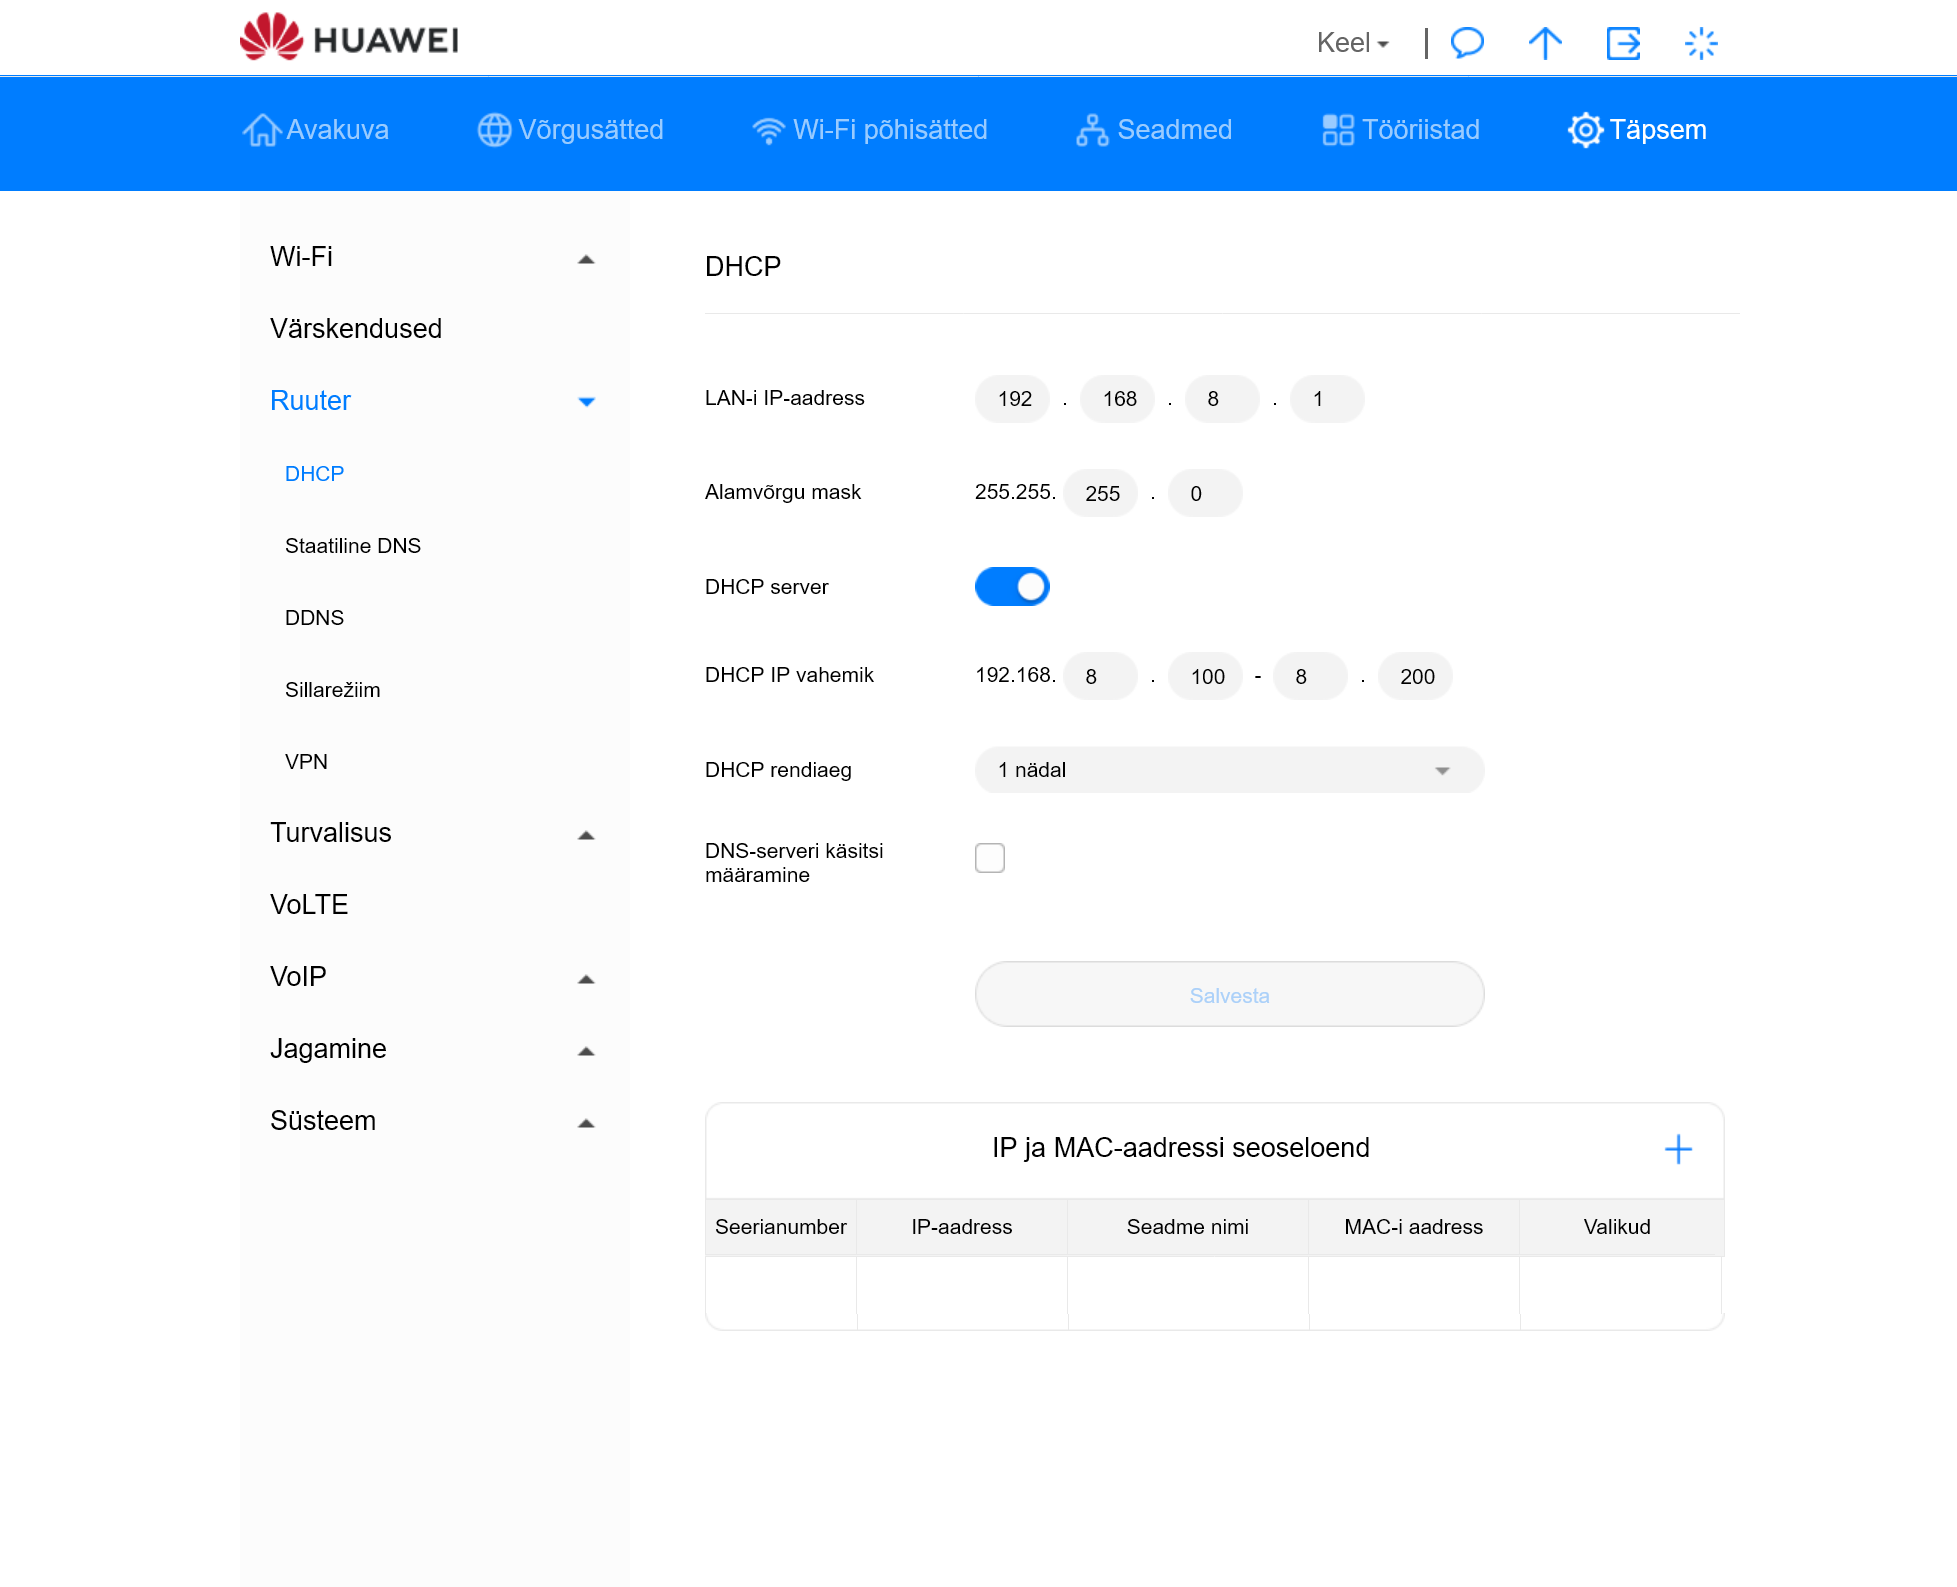Click the loading spinner icon in header
This screenshot has height=1587, width=1957.
1701,43
